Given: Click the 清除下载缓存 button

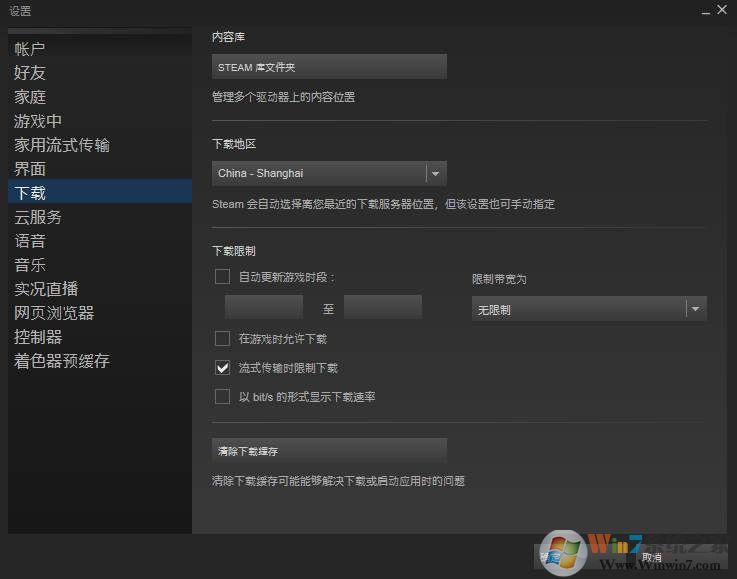Looking at the screenshot, I should 329,451.
